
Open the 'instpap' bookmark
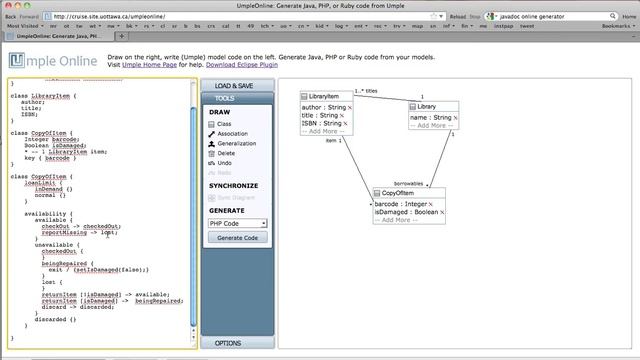[503, 26]
